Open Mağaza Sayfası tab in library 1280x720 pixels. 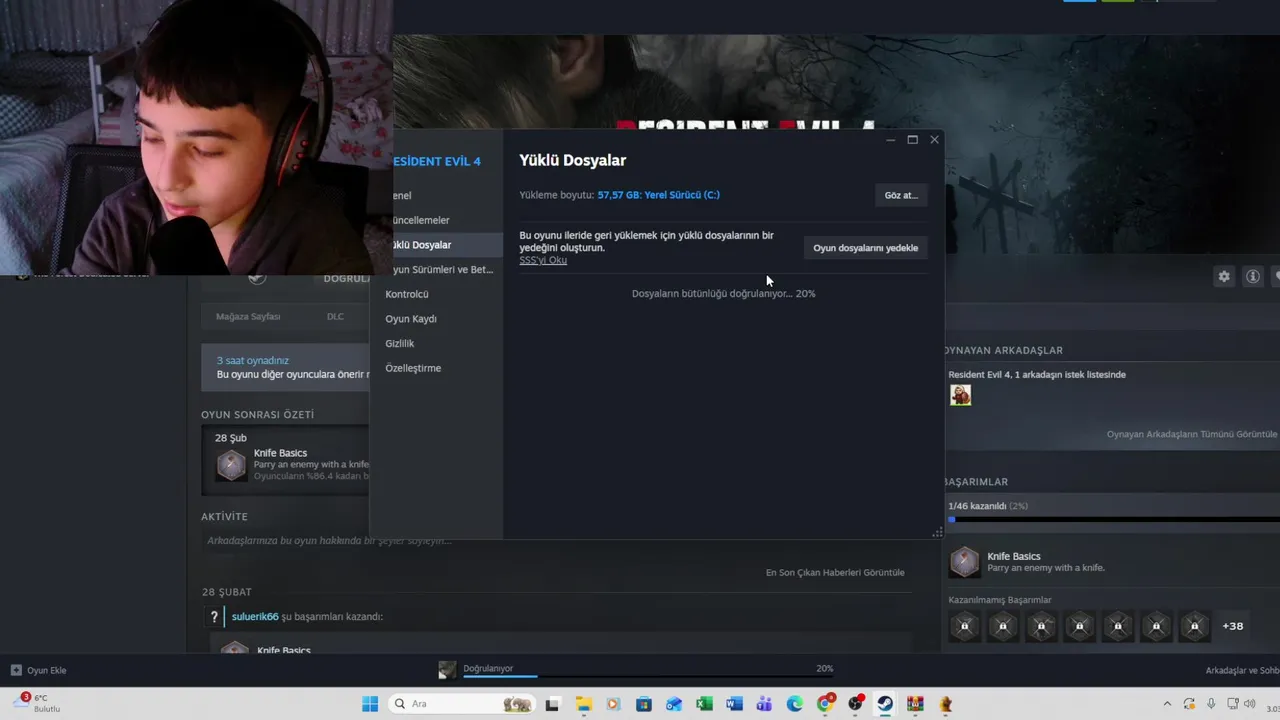(248, 317)
